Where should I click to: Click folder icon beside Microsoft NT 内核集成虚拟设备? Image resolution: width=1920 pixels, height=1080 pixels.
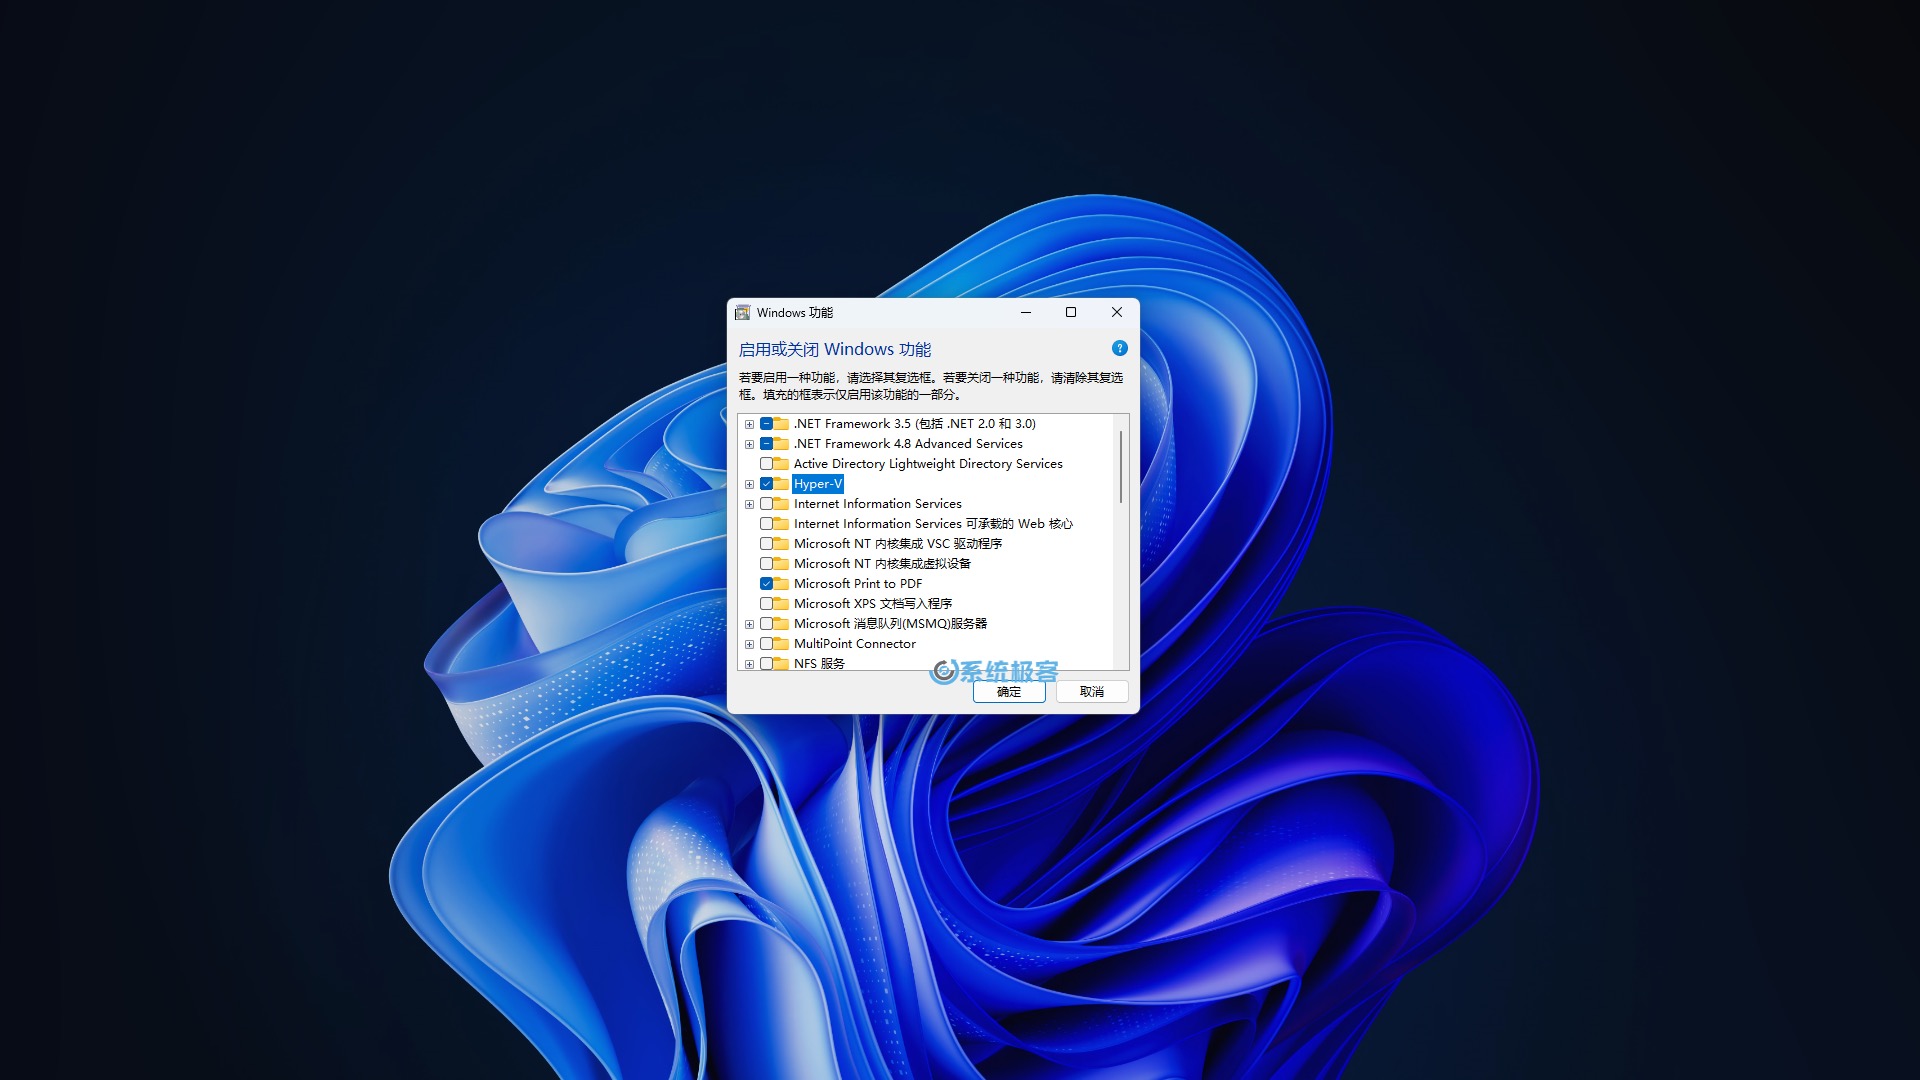tap(781, 564)
